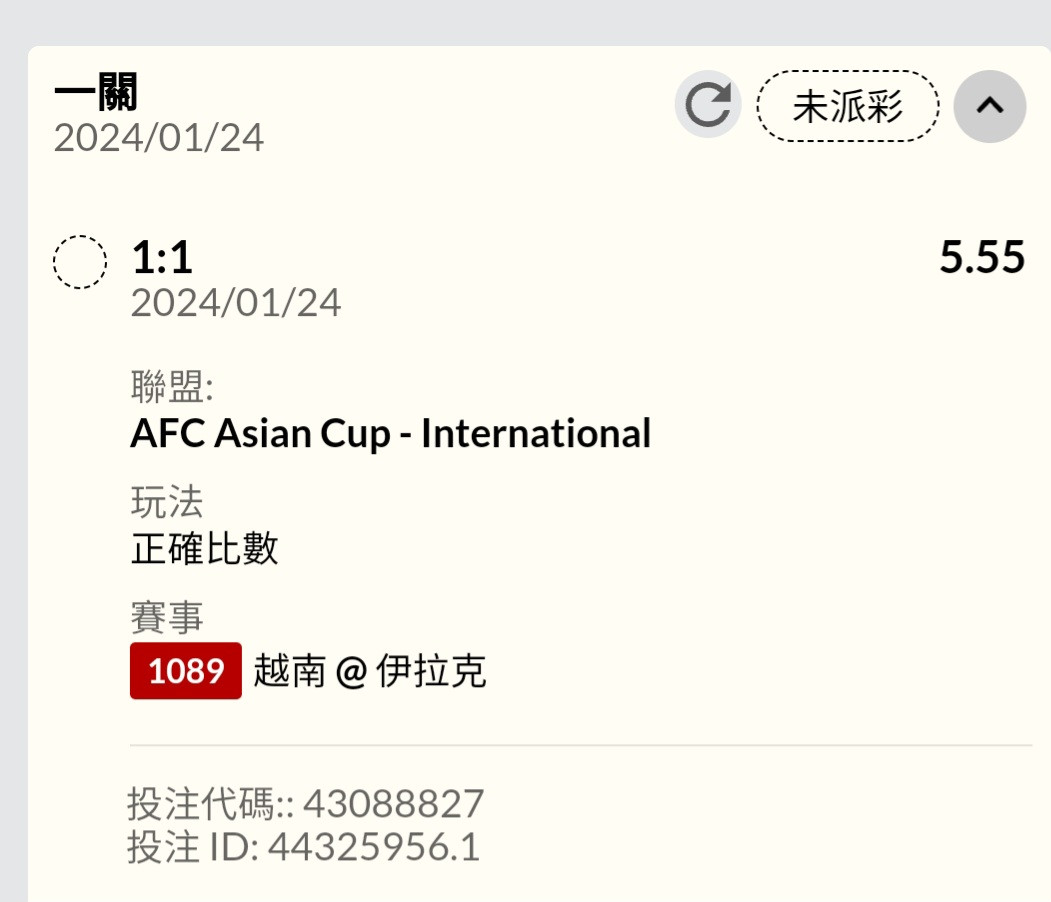Click the 1:1 score selection
The width and height of the screenshot is (1051, 902).
tap(162, 257)
